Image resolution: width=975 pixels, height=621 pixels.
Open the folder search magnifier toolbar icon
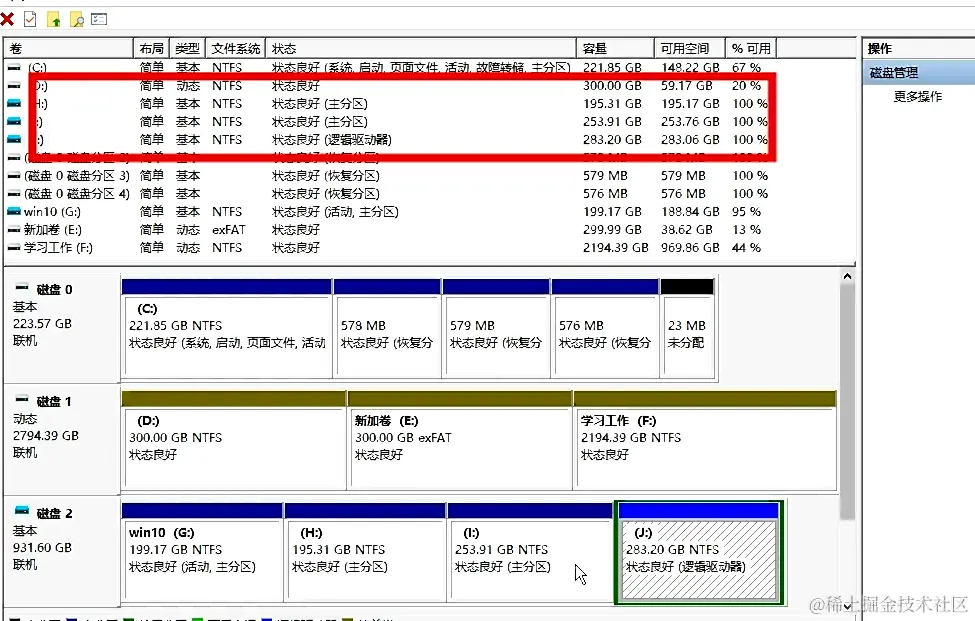[76, 18]
